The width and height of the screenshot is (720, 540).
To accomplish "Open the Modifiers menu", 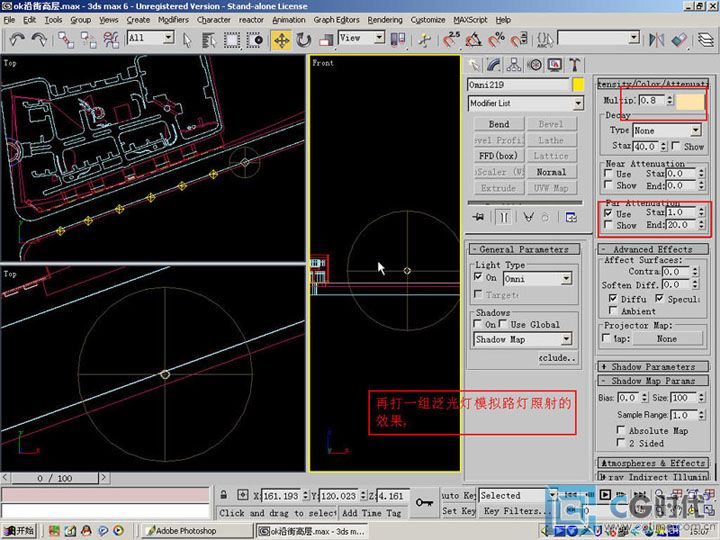I will pyautogui.click(x=173, y=20).
